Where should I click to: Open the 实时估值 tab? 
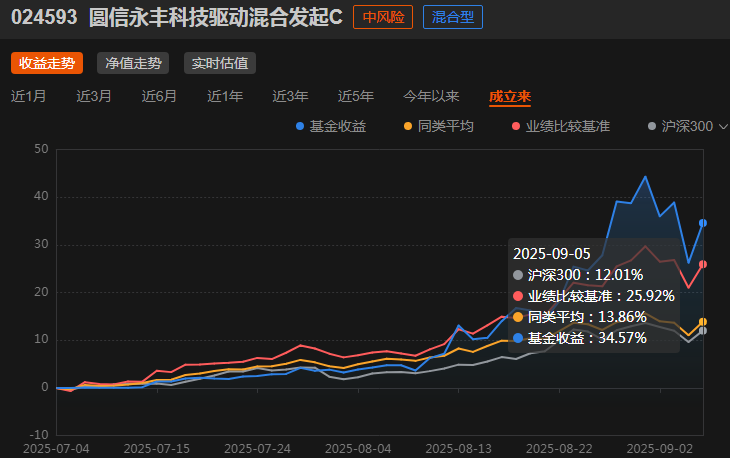[220, 63]
